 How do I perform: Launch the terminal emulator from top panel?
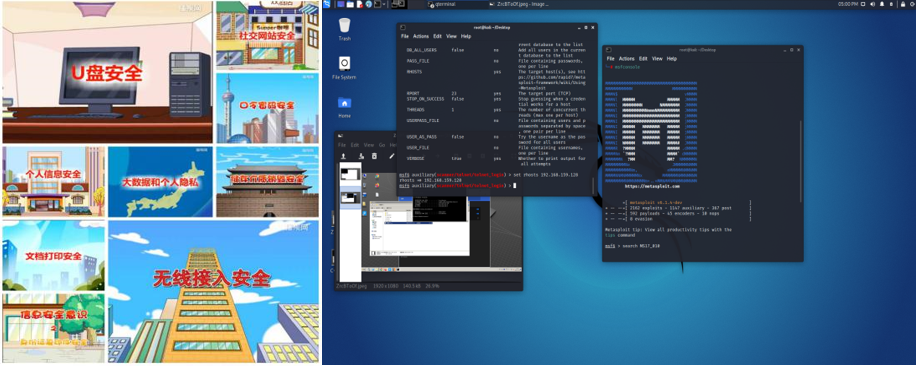(378, 4)
